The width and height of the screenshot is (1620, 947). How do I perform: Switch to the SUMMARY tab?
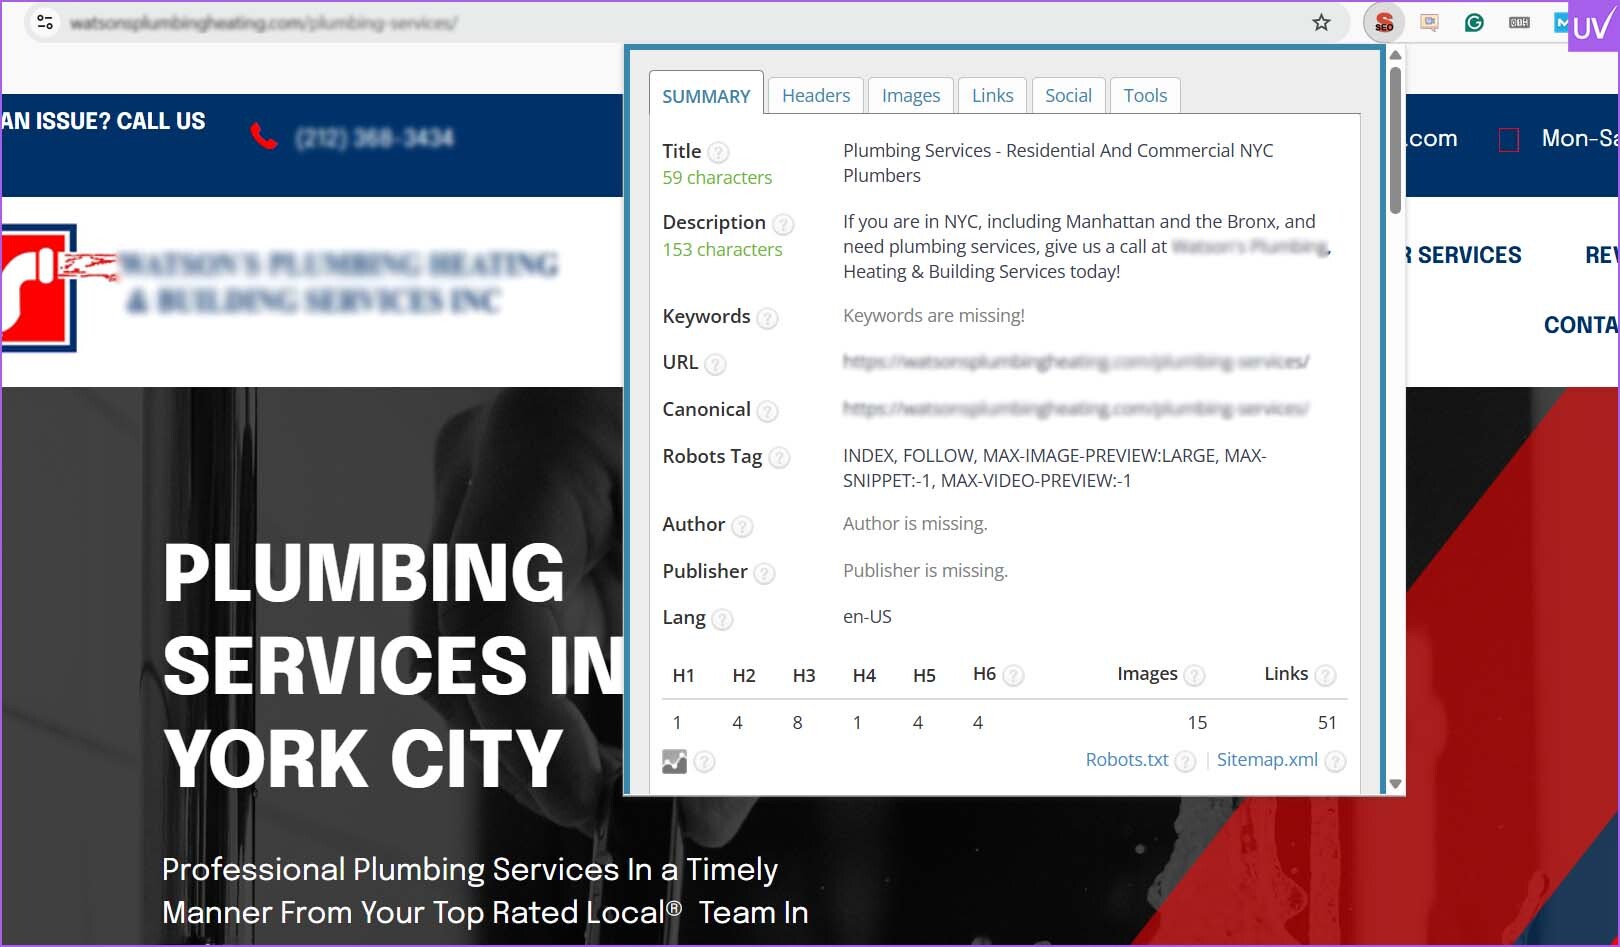(706, 96)
